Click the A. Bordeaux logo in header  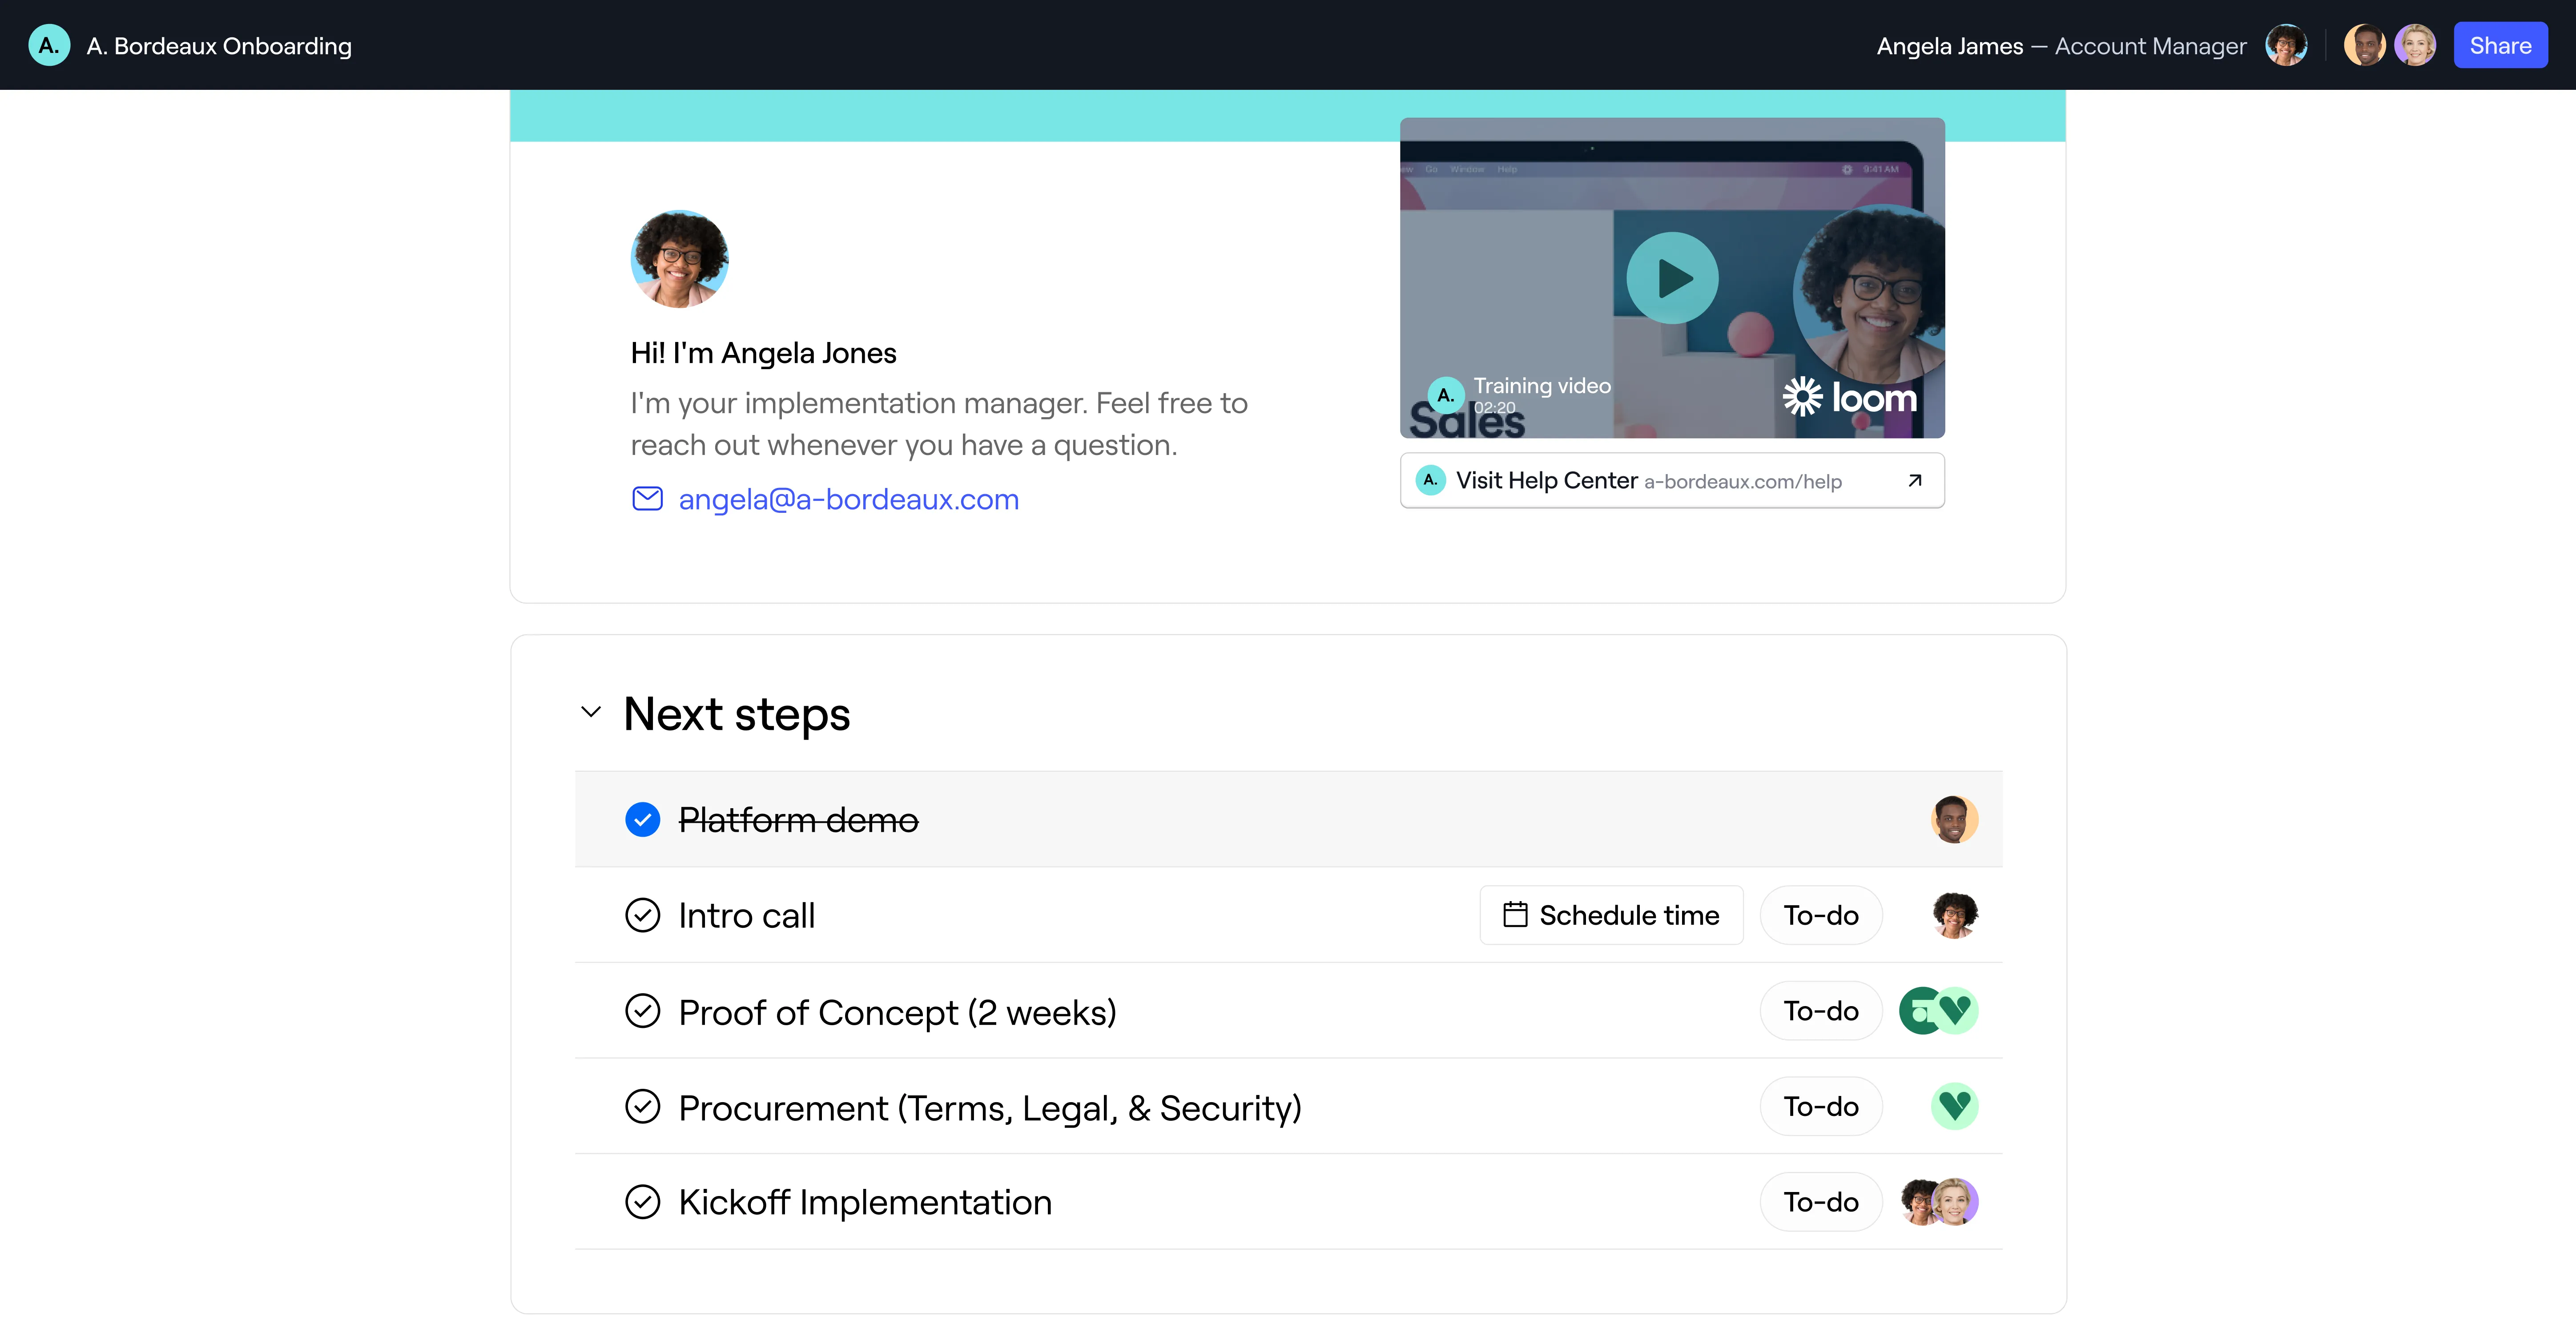point(49,46)
